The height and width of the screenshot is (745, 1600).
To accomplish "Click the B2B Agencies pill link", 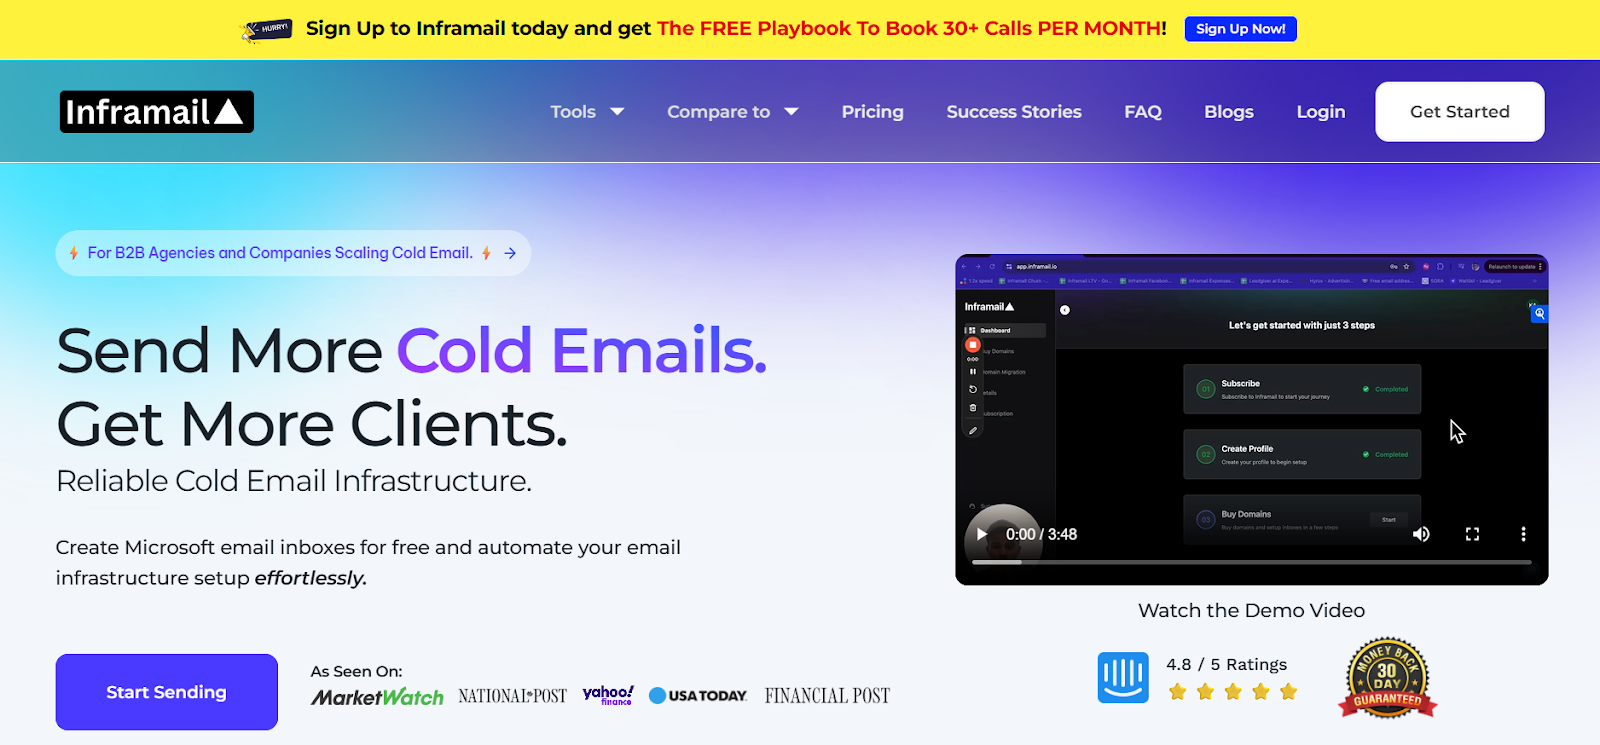I will 293,253.
